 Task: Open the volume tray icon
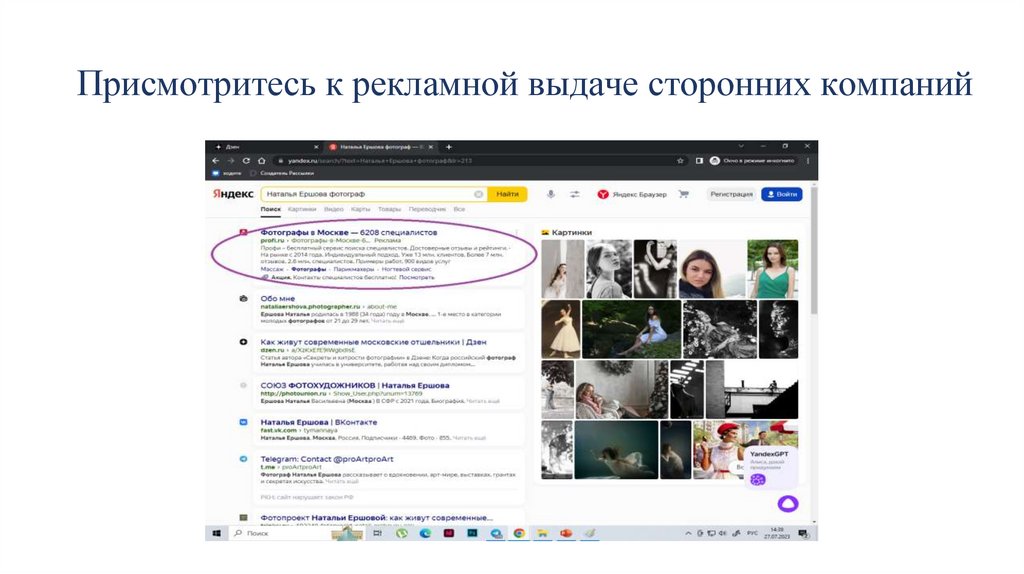tap(723, 534)
